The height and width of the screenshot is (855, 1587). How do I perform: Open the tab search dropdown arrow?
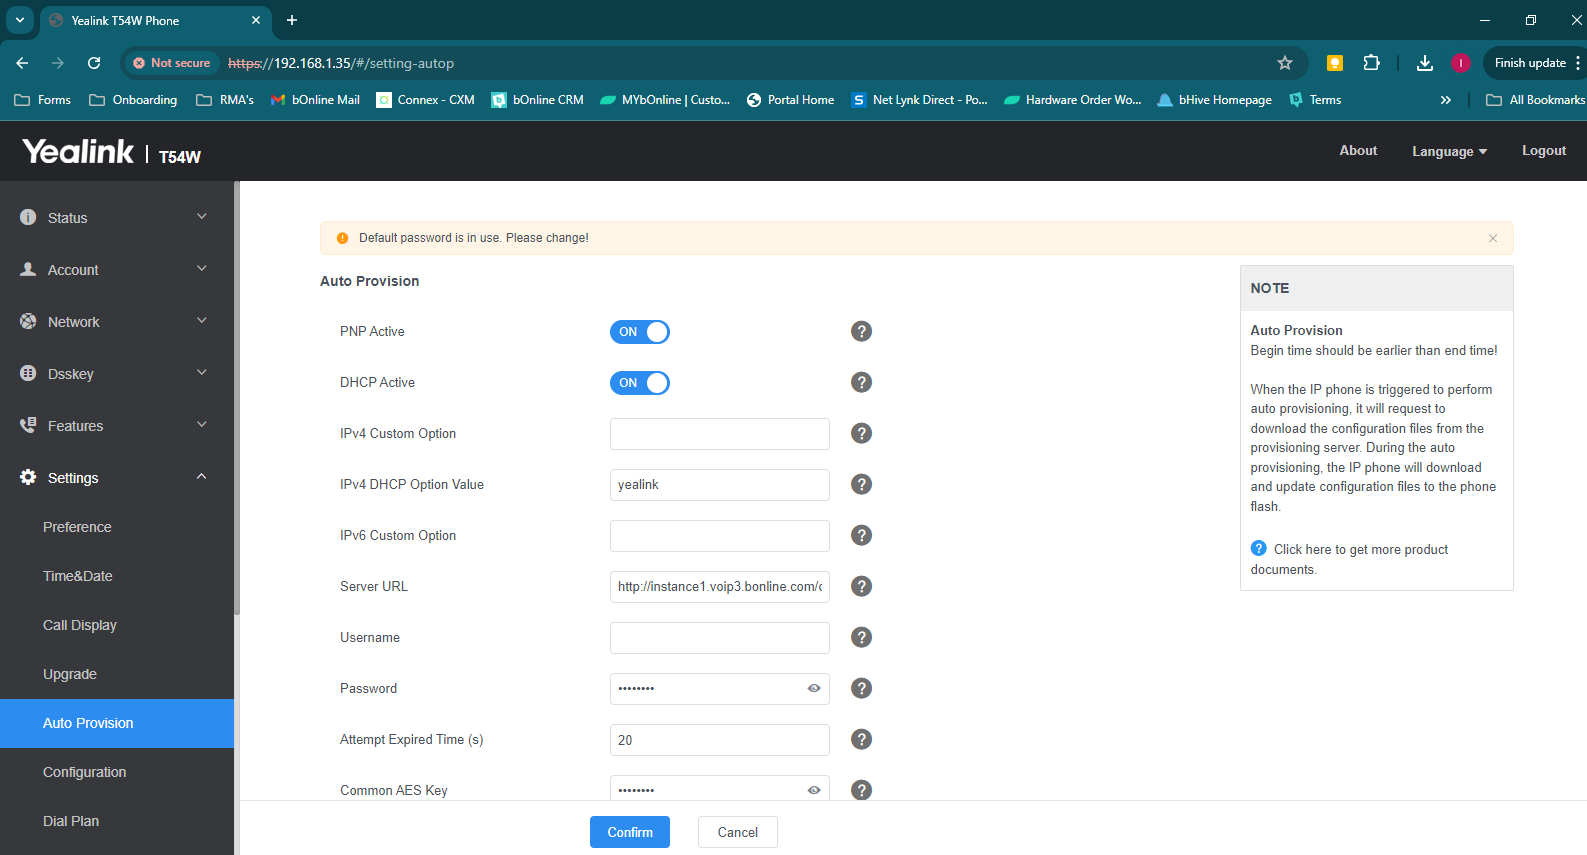click(x=19, y=20)
